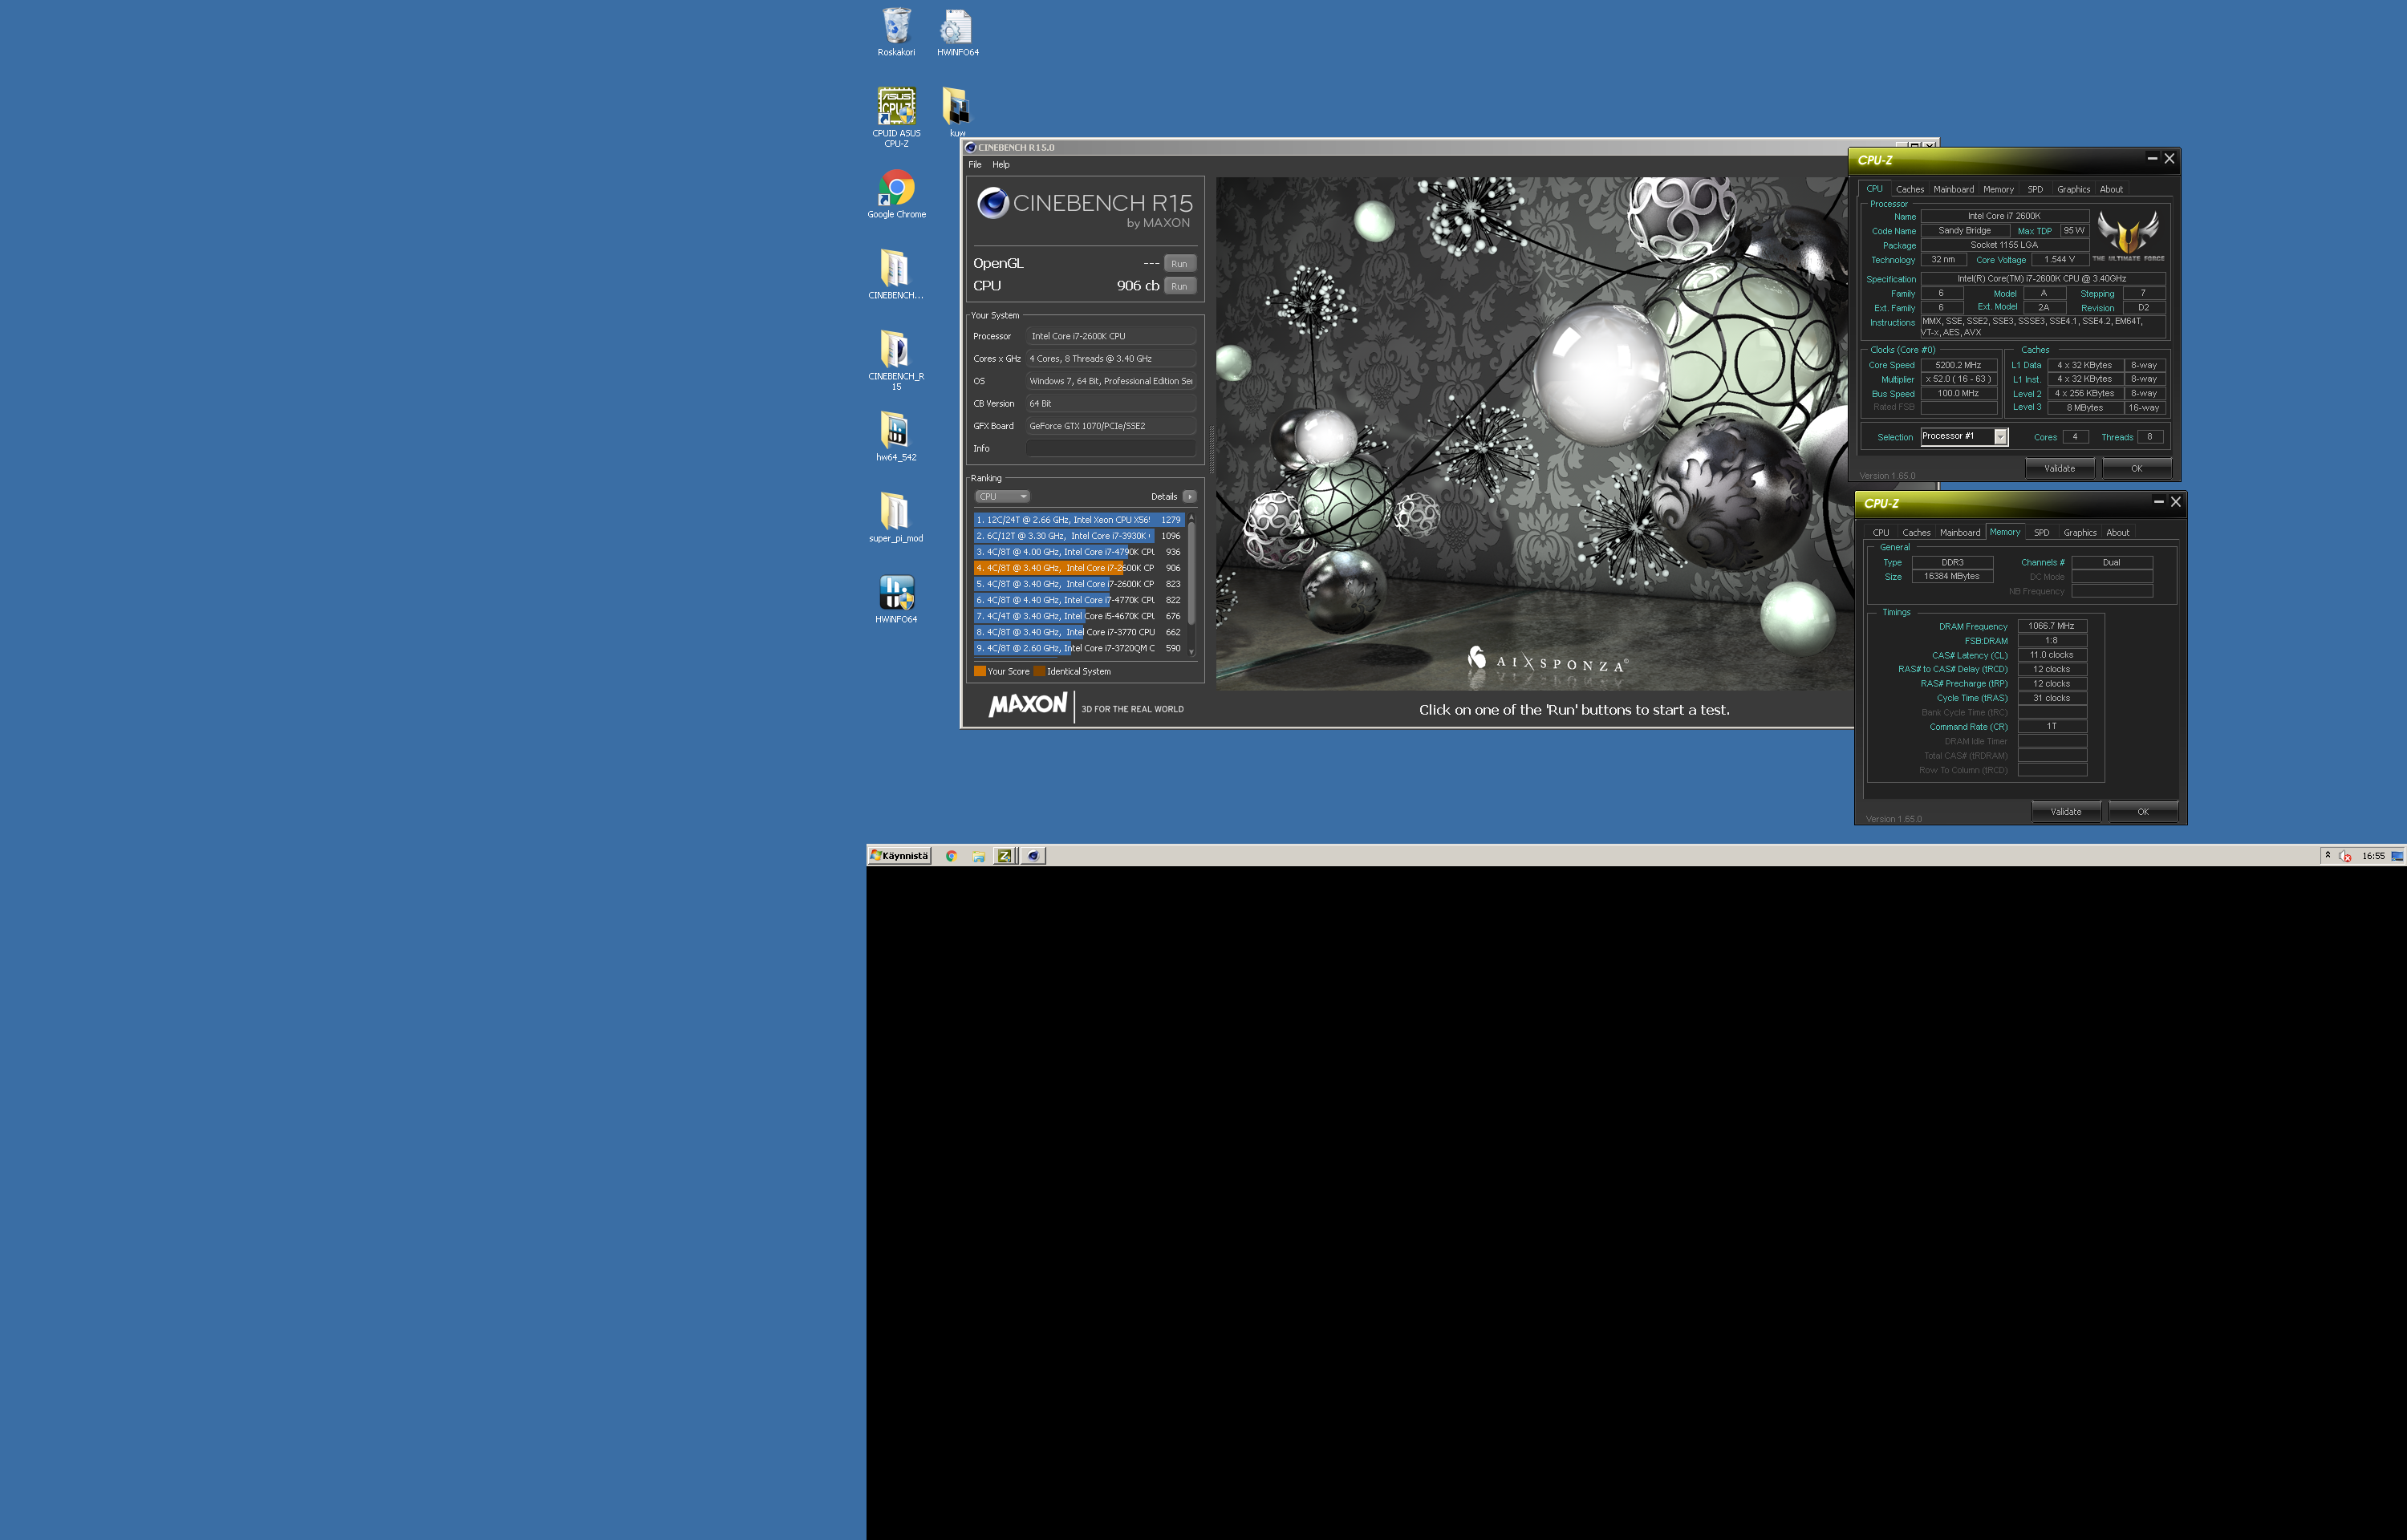This screenshot has width=2407, height=1540.
Task: Click the MAXON logo in Cinebench
Action: [1027, 705]
